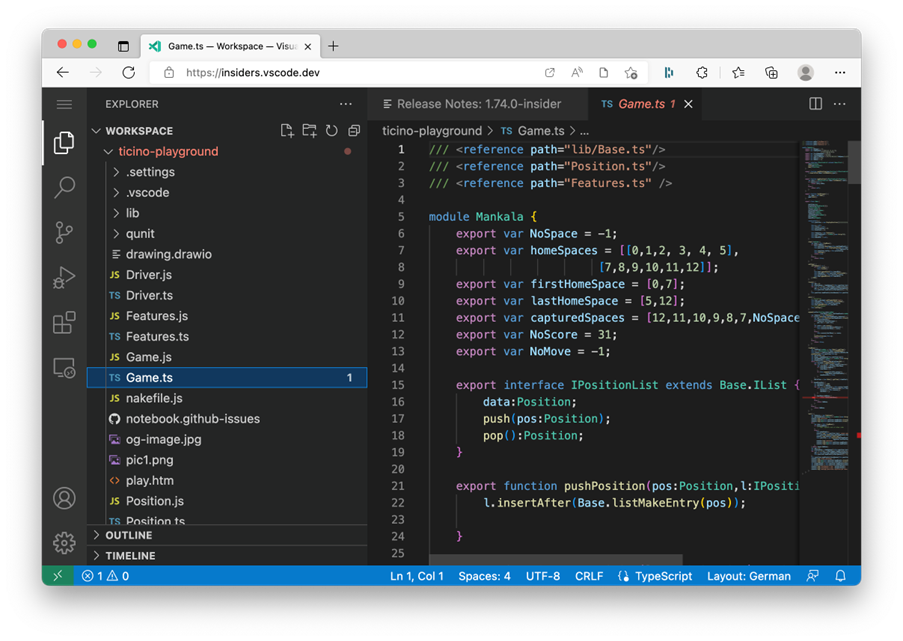Refresh the Explorer file tree
The height and width of the screenshot is (641, 903).
pos(331,130)
